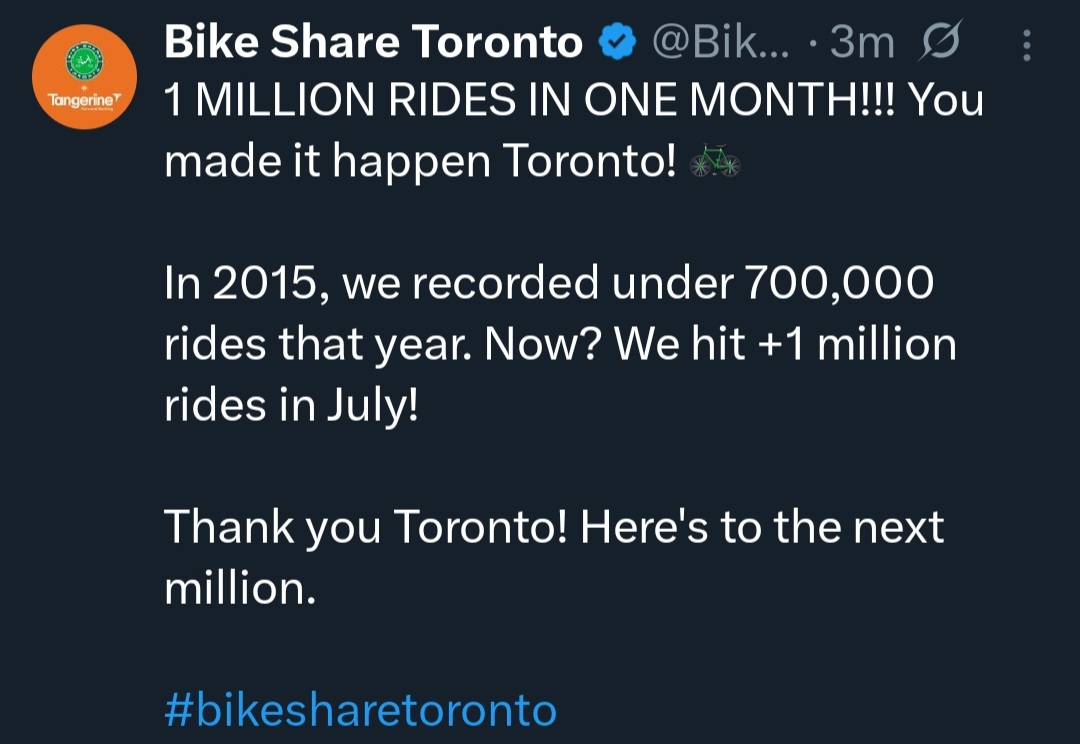The width and height of the screenshot is (1080, 744).
Task: Open the #bikesharetoronto hashtag
Action: click(x=360, y=710)
